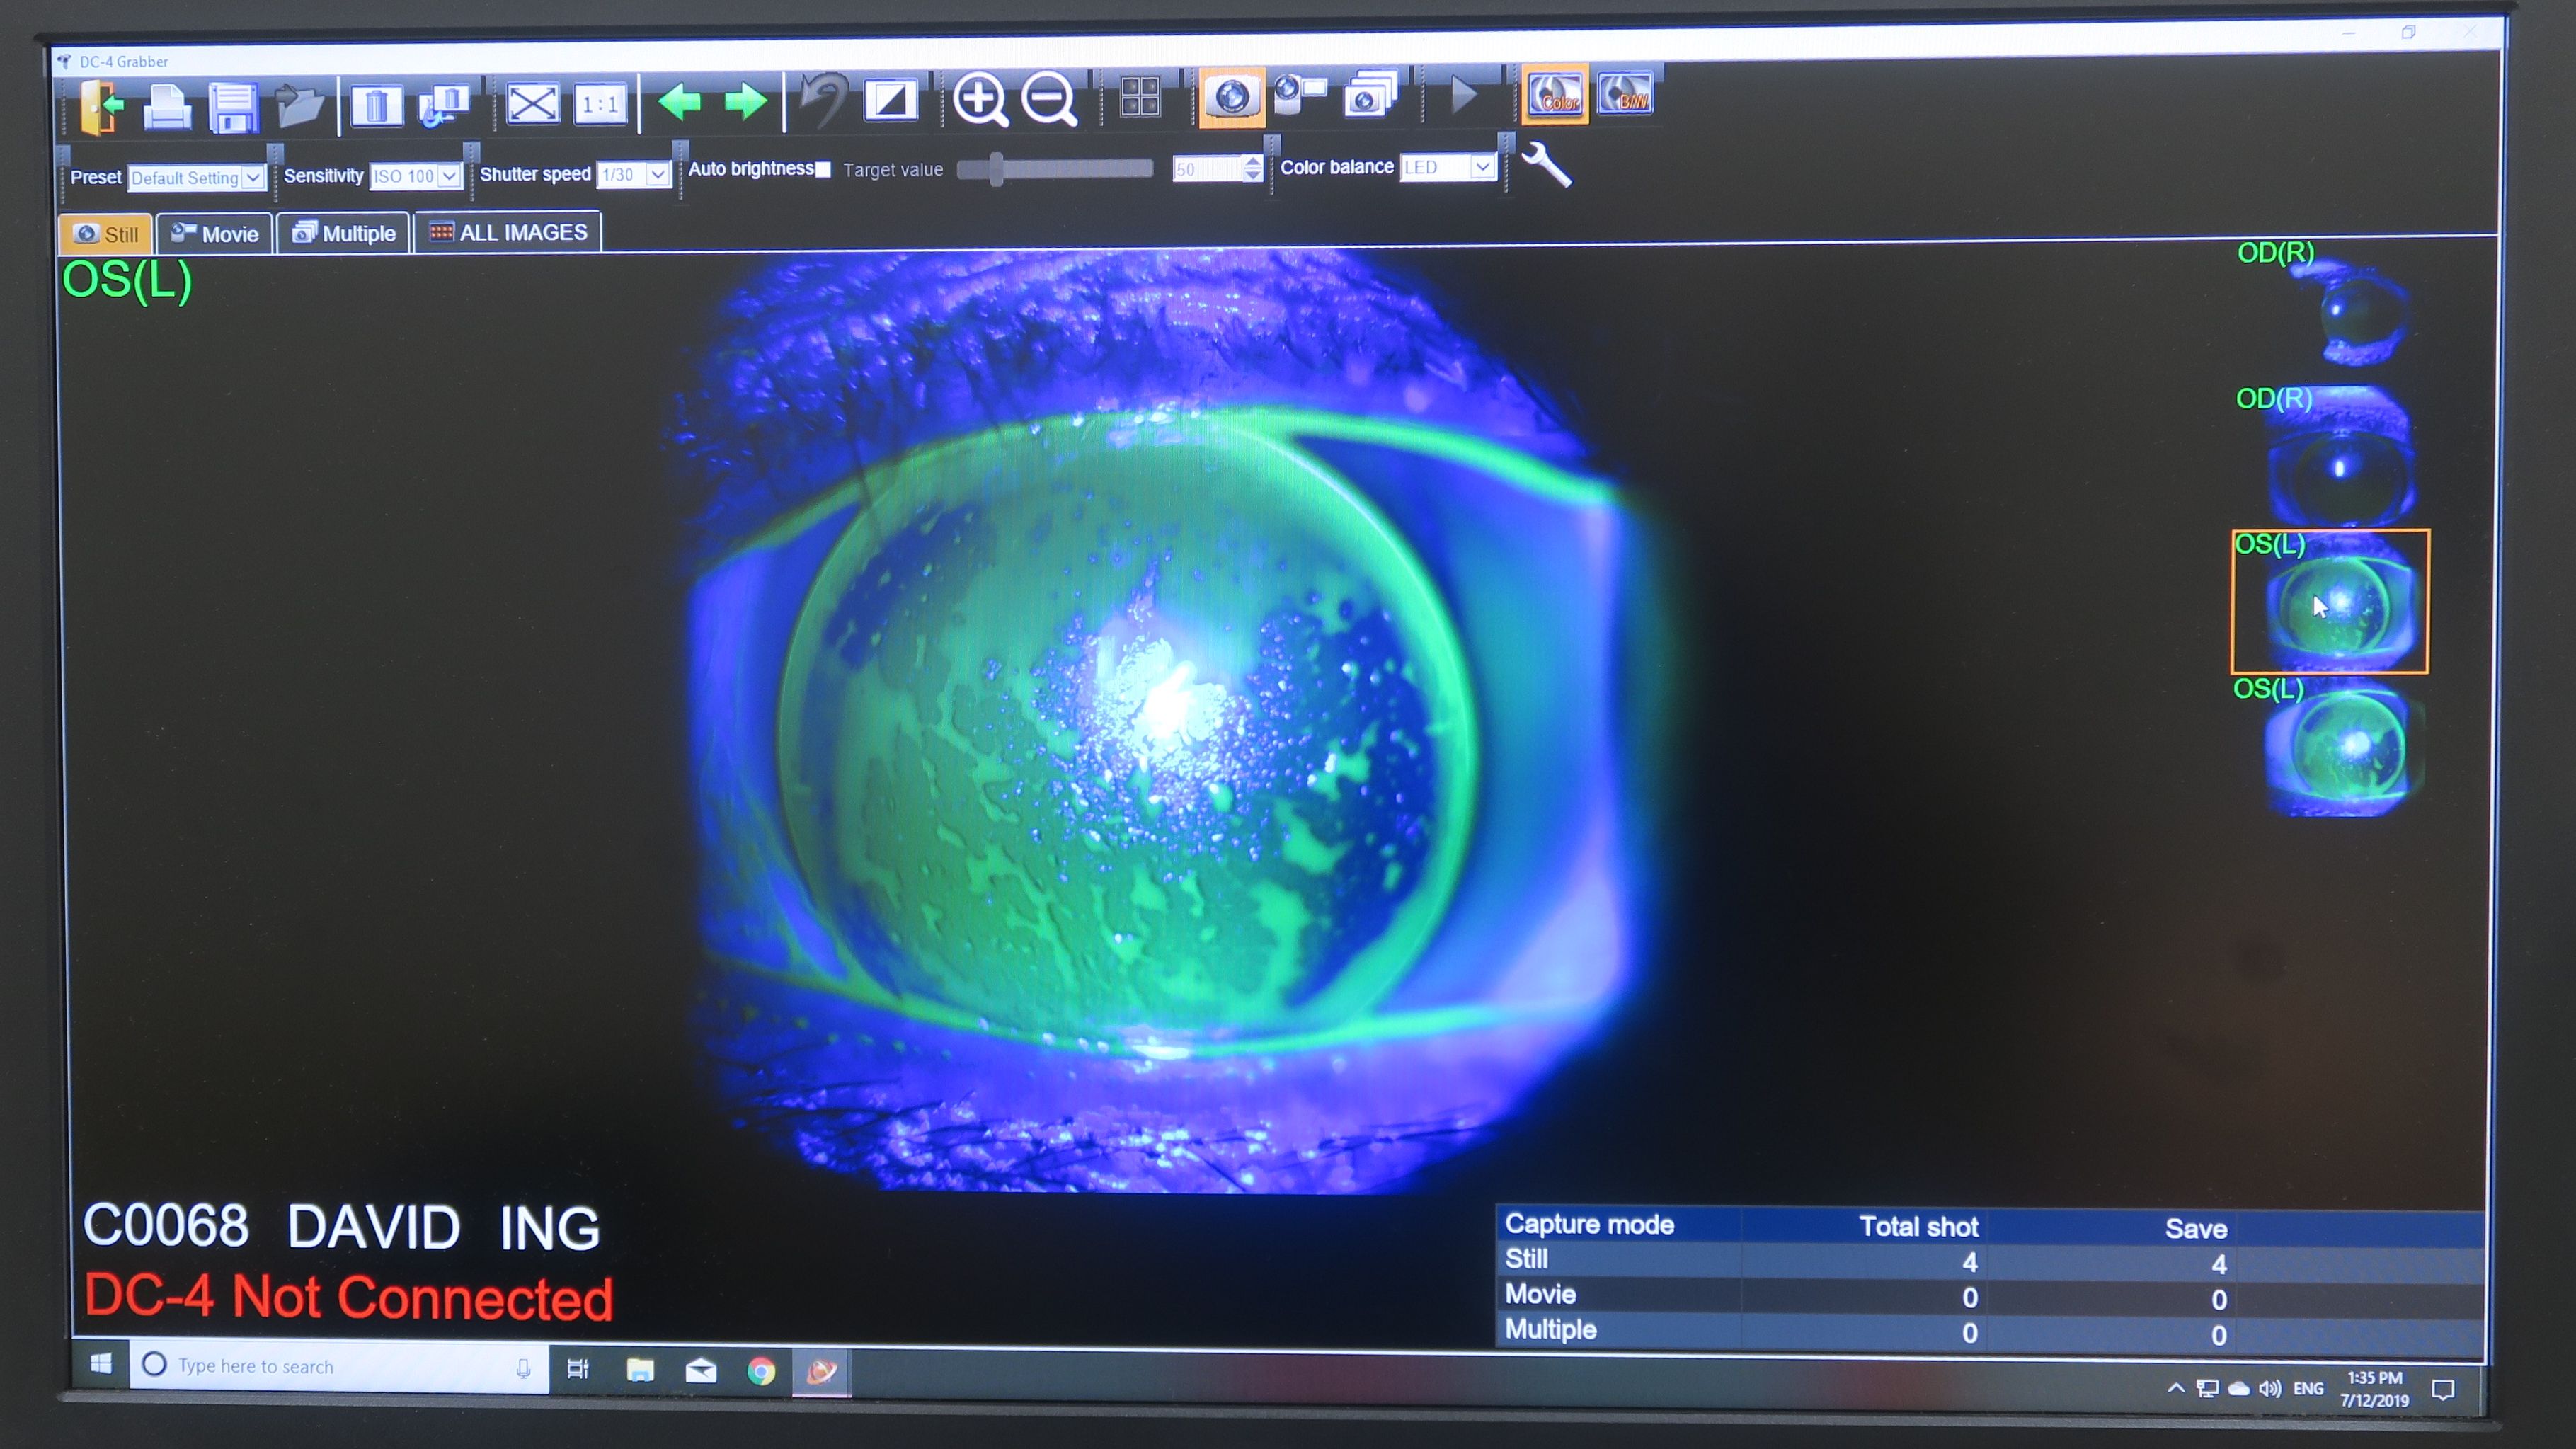Delete image using trash can icon

click(x=376, y=105)
